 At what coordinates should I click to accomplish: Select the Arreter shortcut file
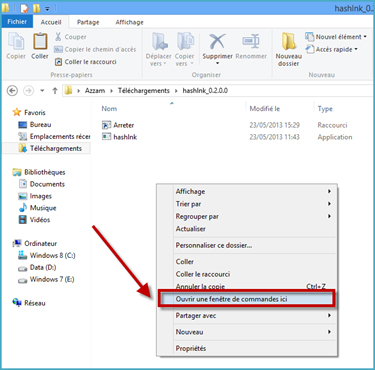[118, 125]
